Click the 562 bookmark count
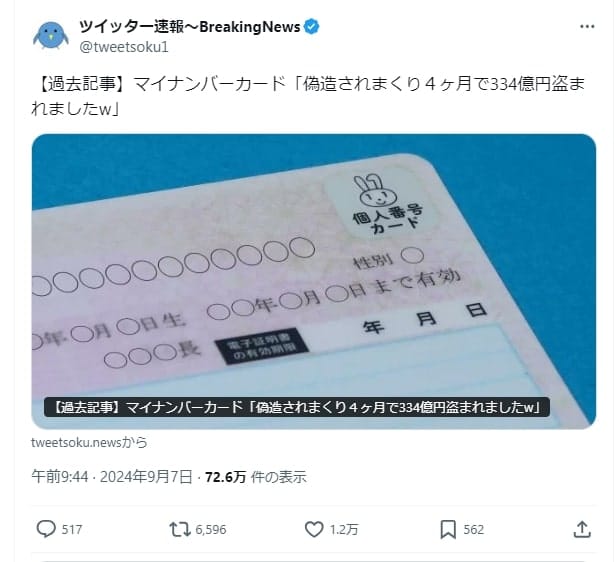This screenshot has width=614, height=562. 474,529
